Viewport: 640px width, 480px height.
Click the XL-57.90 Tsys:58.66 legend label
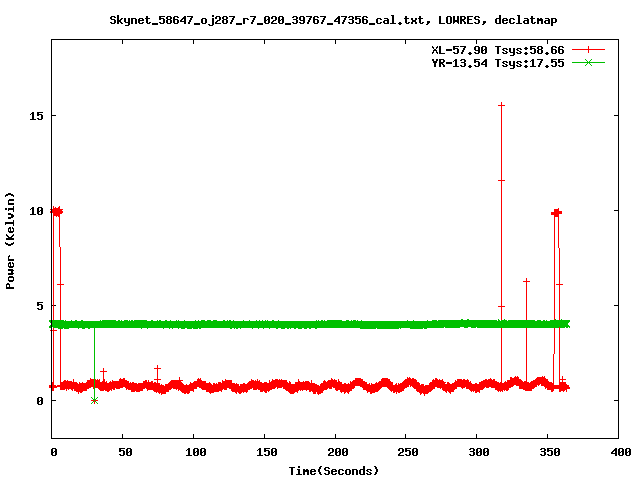(x=498, y=50)
